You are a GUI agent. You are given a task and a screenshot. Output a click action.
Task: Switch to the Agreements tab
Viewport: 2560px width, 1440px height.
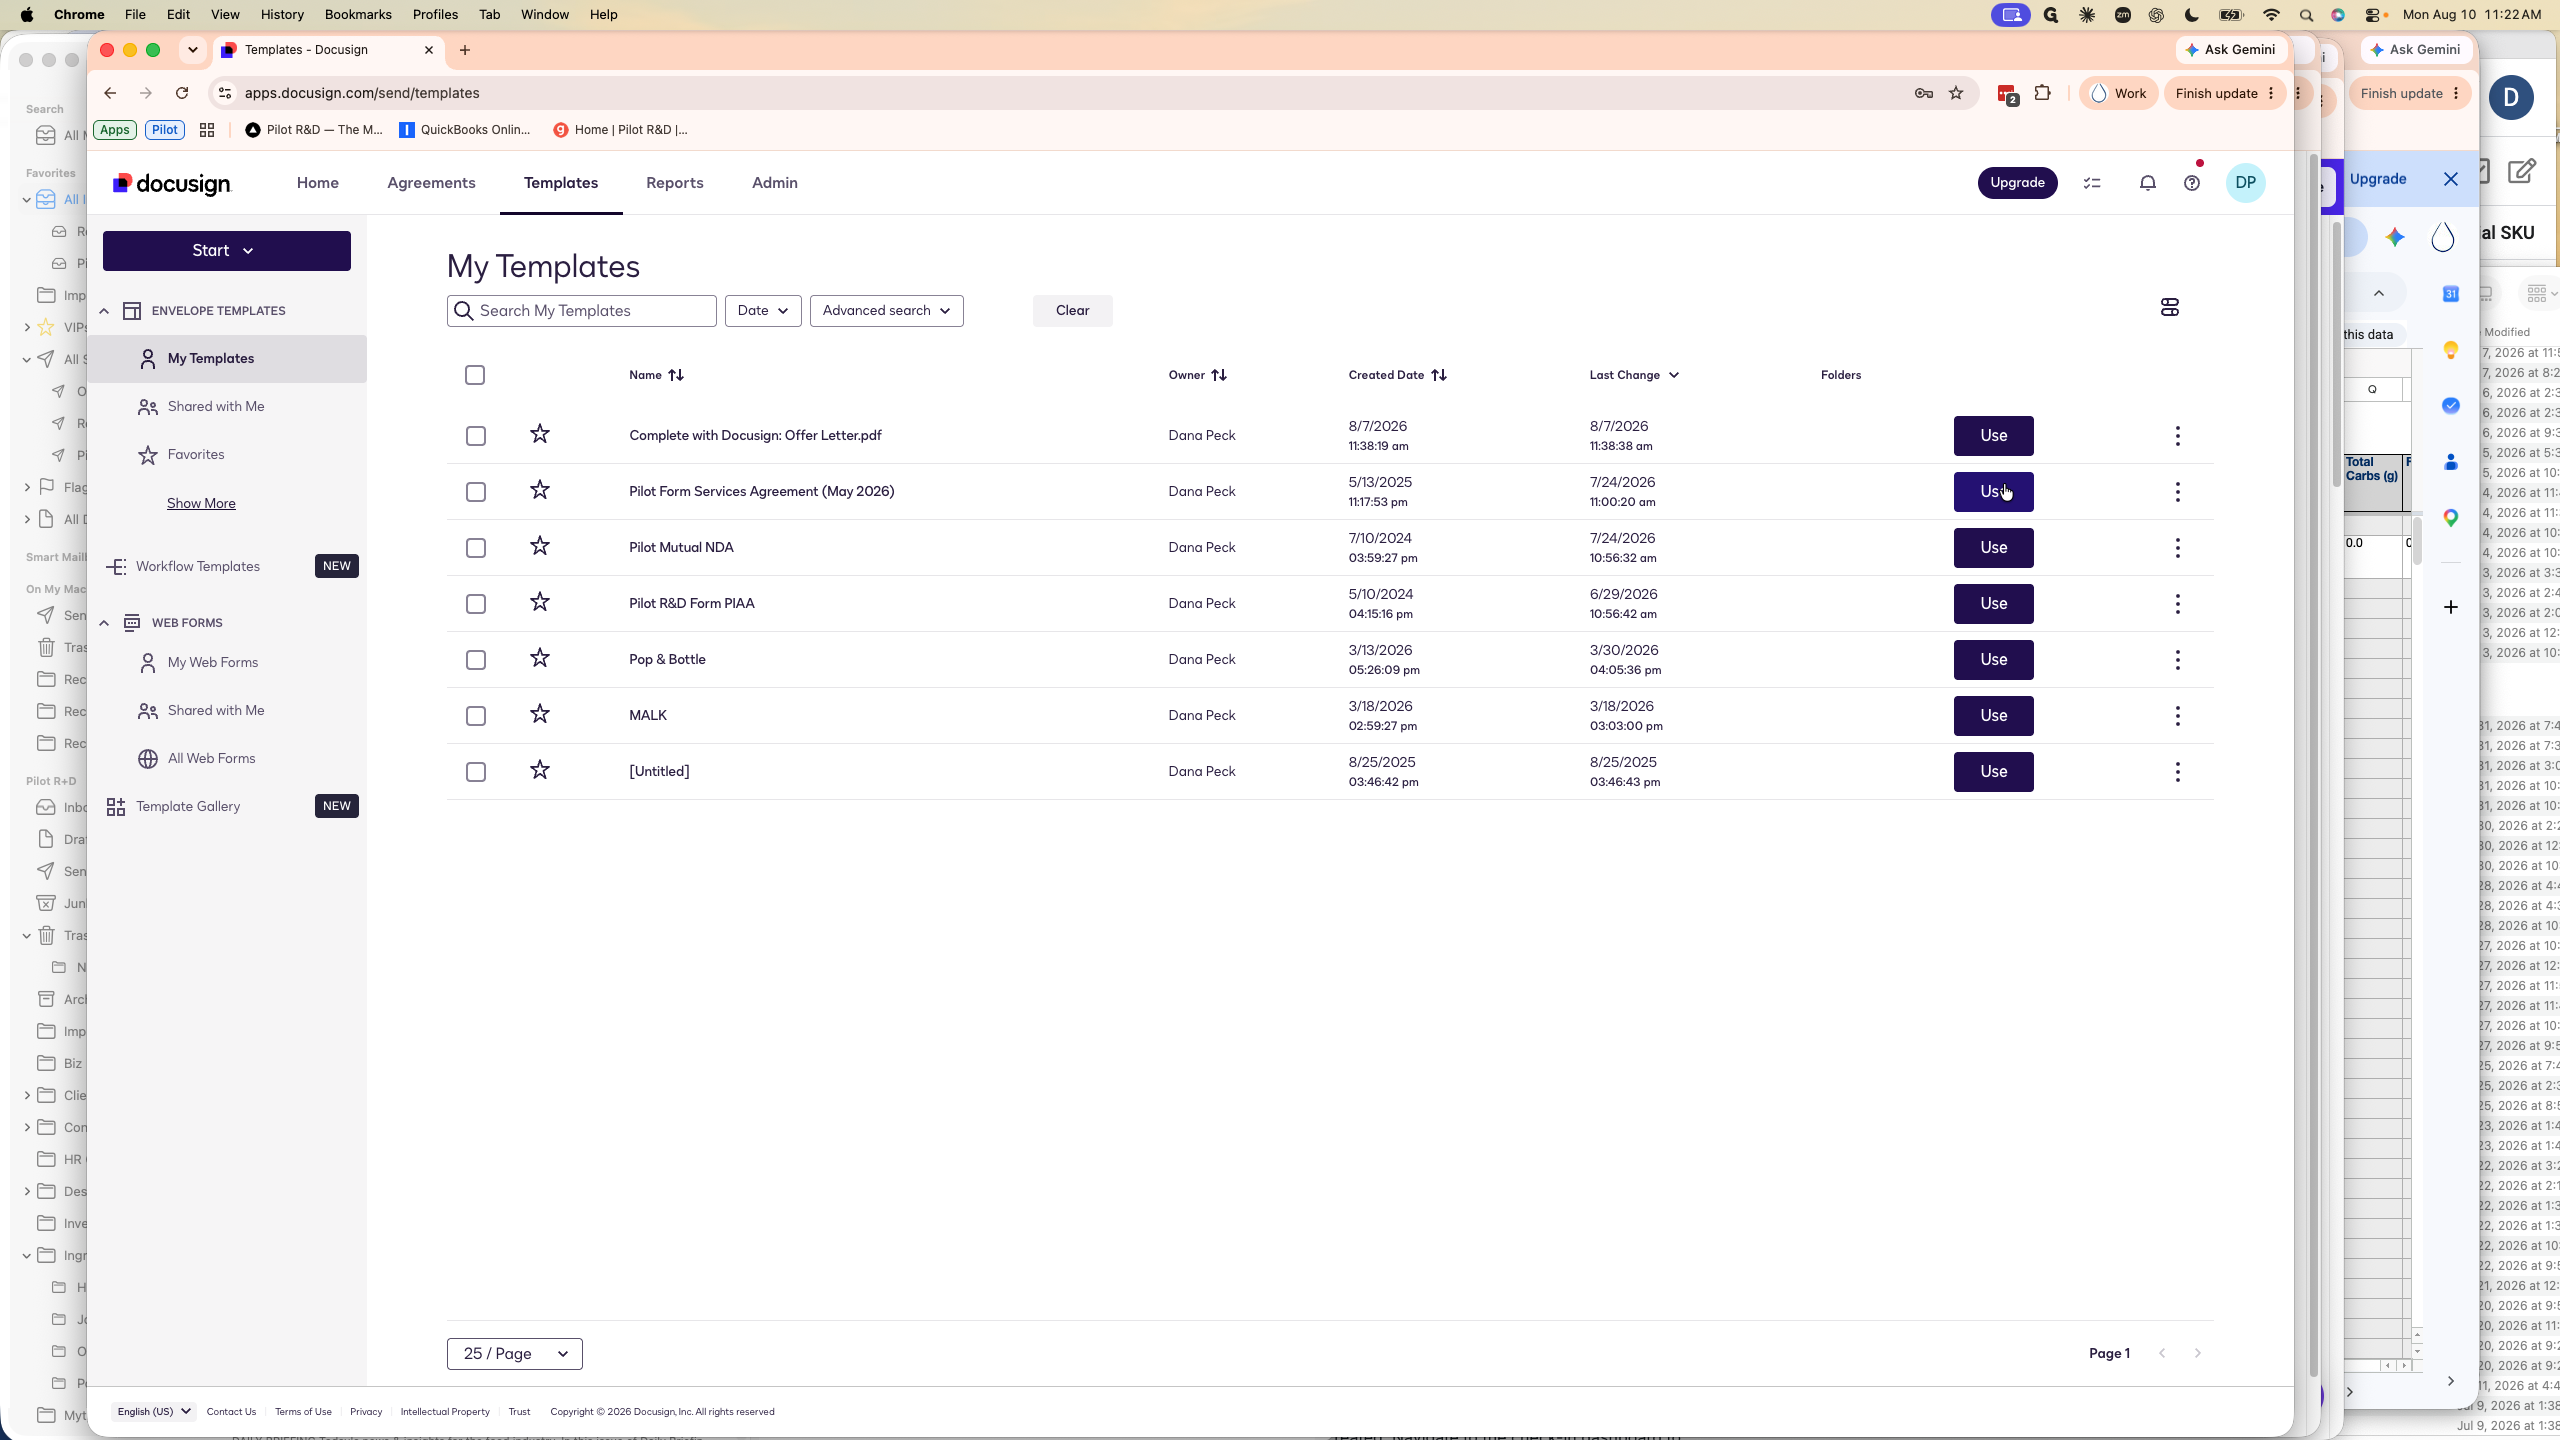click(x=431, y=183)
